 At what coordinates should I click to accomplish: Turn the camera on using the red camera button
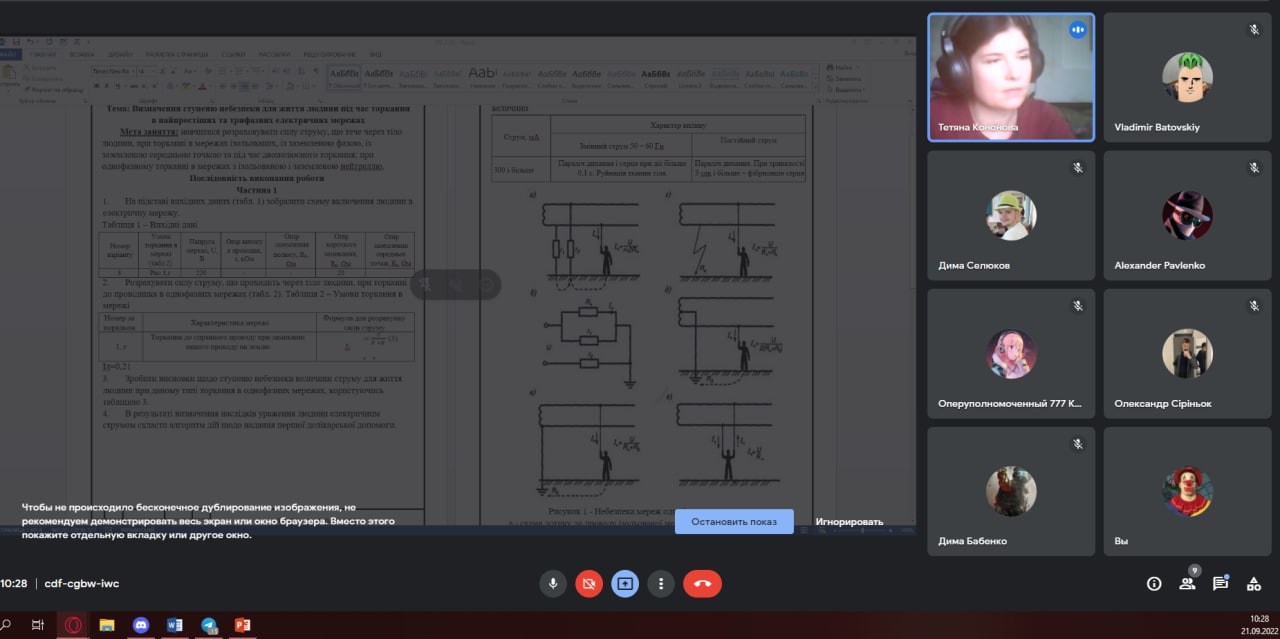click(x=589, y=583)
